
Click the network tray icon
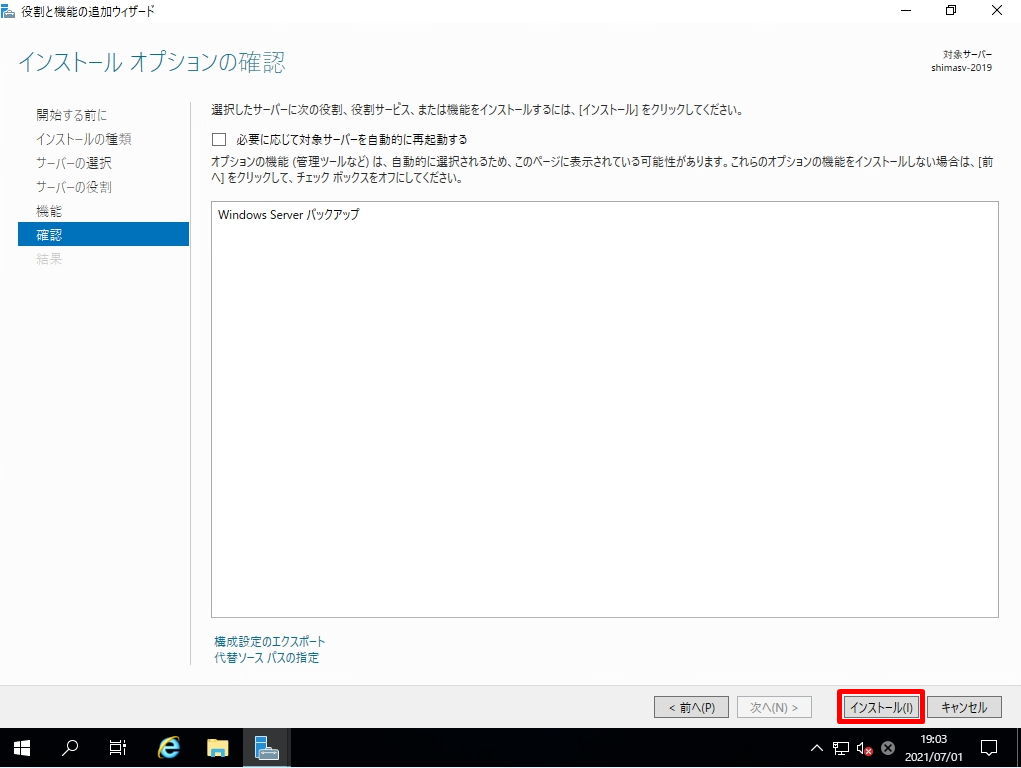[x=841, y=748]
